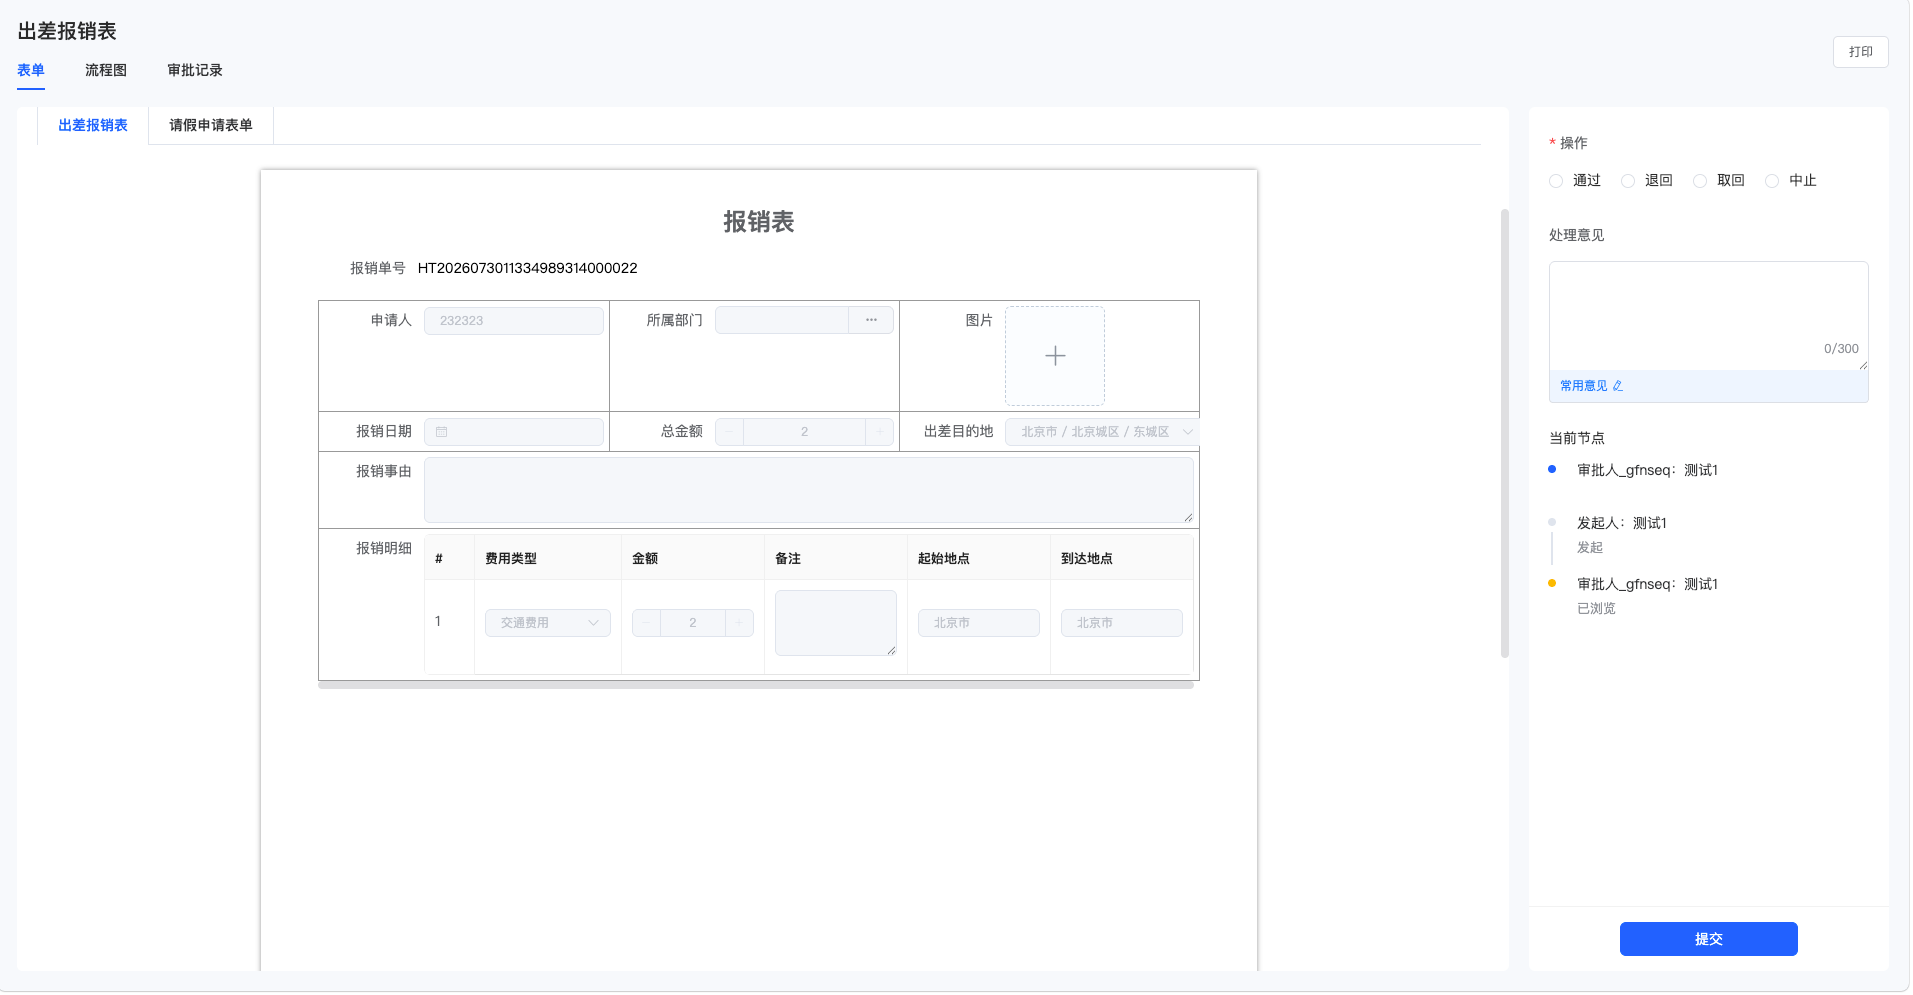Viewport: 1913px width, 995px height.
Task: Click the 备注 column header
Action: (788, 559)
